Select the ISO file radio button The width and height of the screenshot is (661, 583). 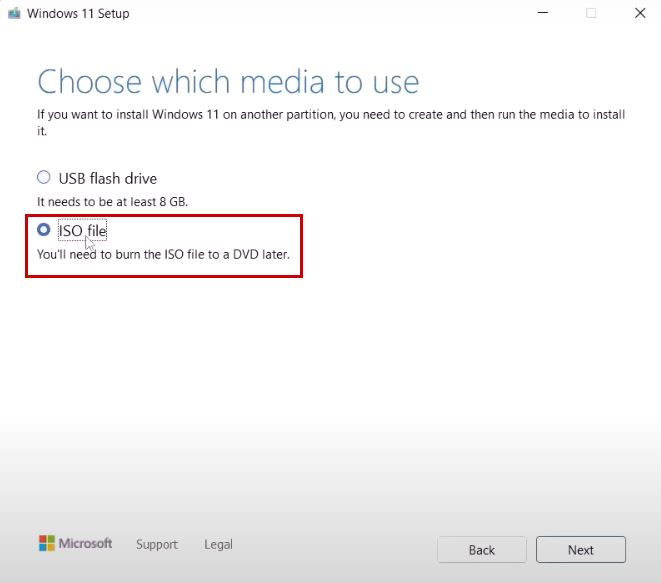(x=43, y=230)
